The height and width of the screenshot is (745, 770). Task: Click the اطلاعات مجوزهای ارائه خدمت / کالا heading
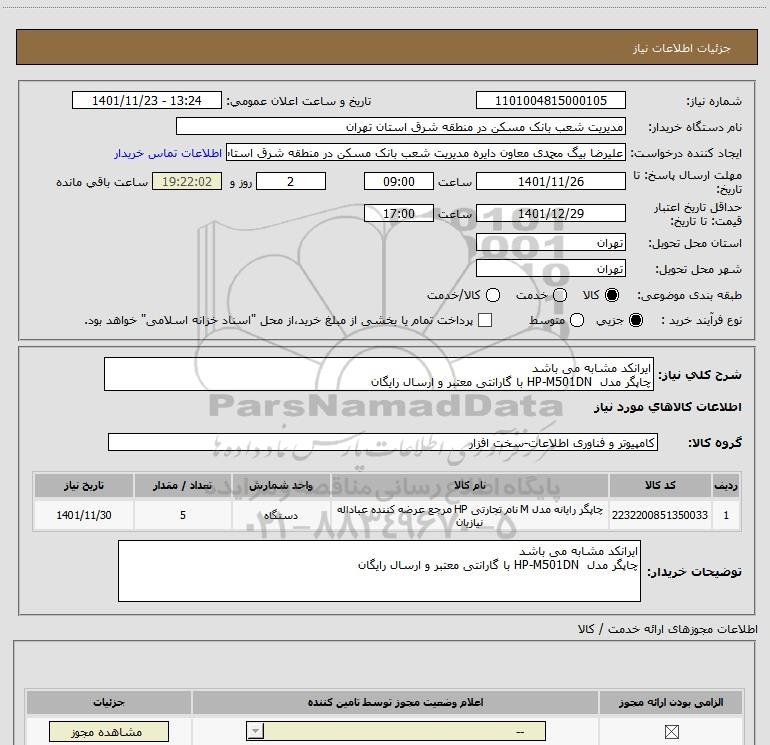(667, 629)
